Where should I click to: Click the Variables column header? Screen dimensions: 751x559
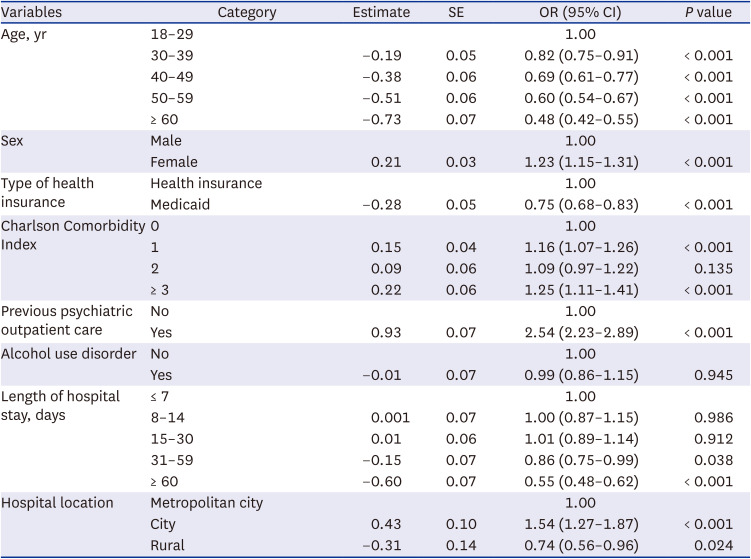click(31, 12)
